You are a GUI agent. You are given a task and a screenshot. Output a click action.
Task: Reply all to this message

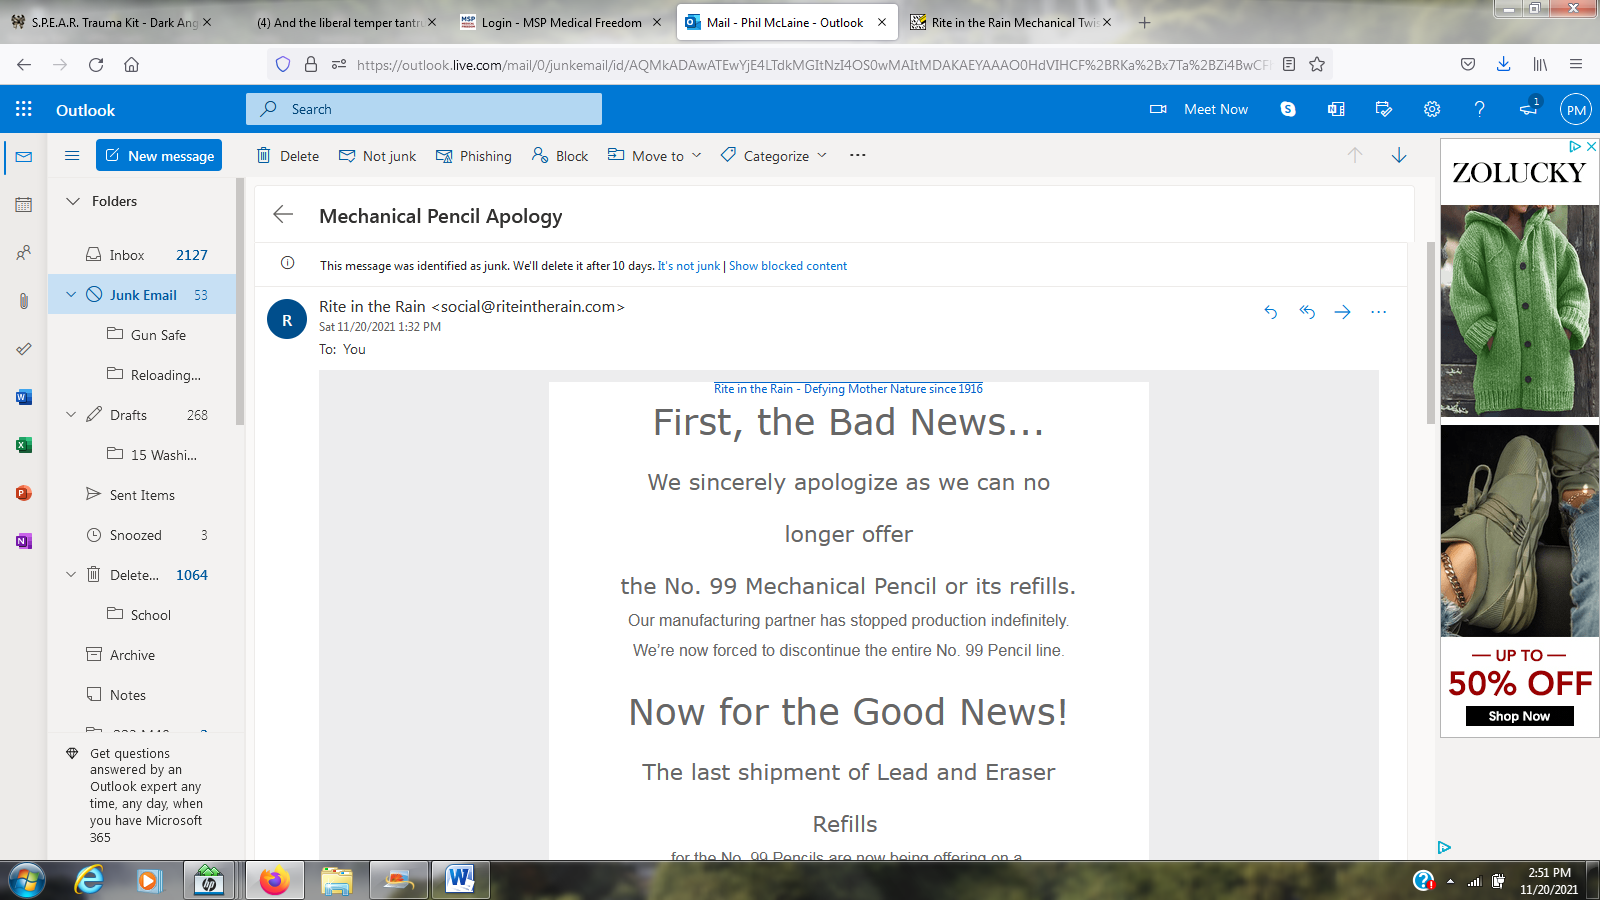pos(1307,312)
